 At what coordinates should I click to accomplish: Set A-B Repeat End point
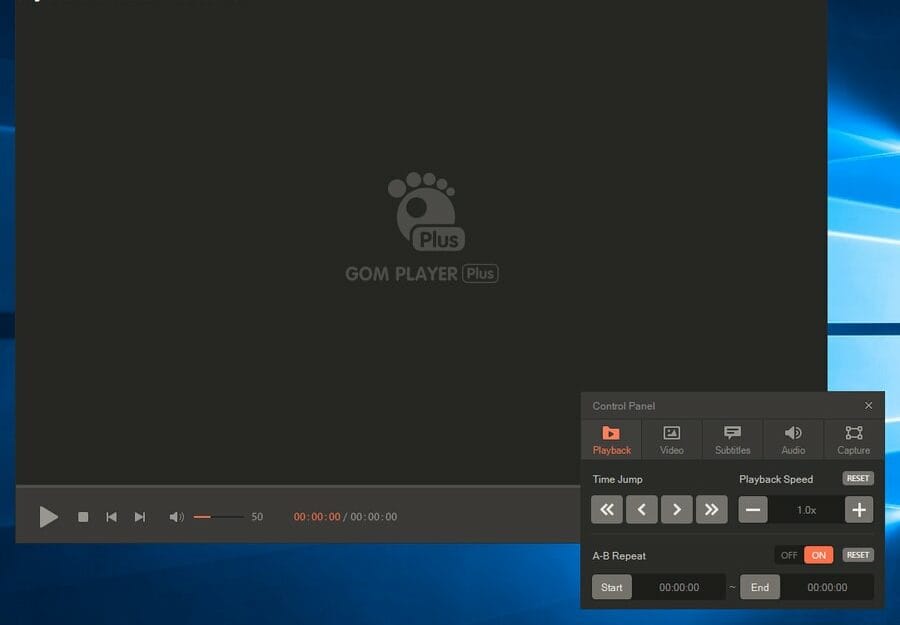pos(760,587)
